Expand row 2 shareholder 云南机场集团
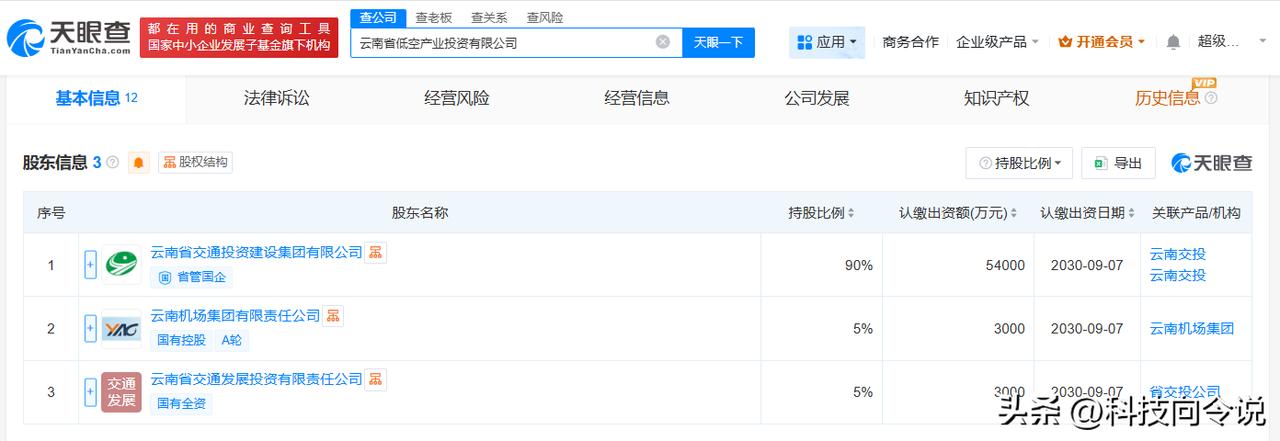1280x441 pixels. pos(90,329)
